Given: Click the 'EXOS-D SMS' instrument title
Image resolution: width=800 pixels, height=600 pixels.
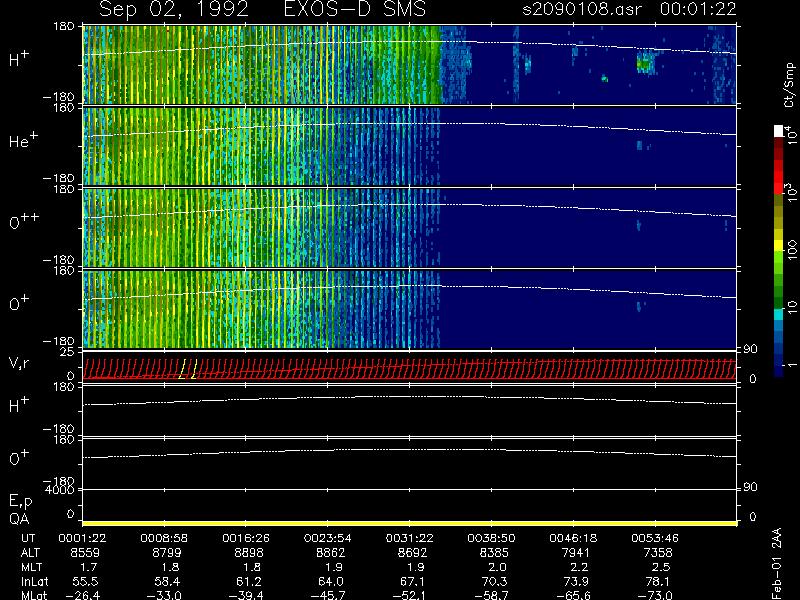Looking at the screenshot, I should point(354,9).
